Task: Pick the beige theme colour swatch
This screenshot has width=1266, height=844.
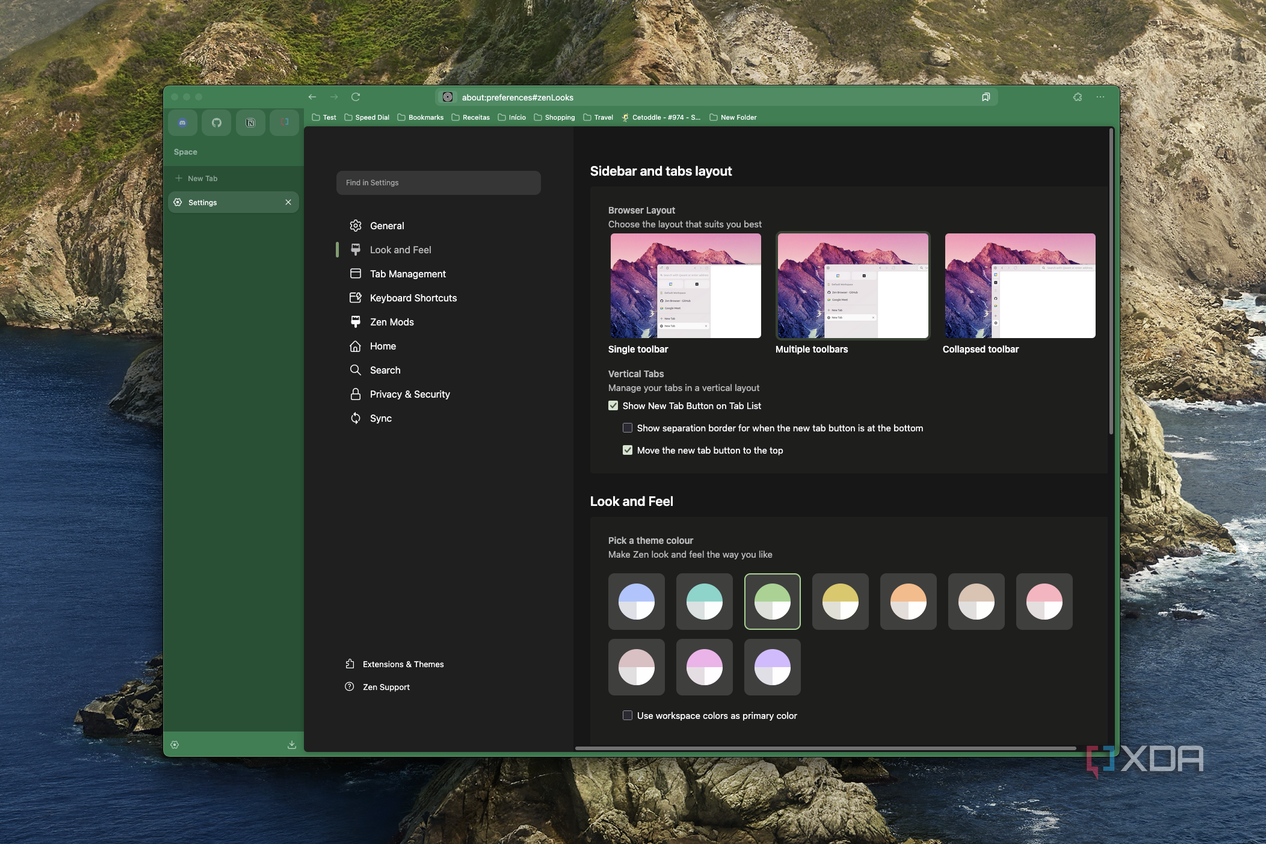Action: [x=976, y=602]
